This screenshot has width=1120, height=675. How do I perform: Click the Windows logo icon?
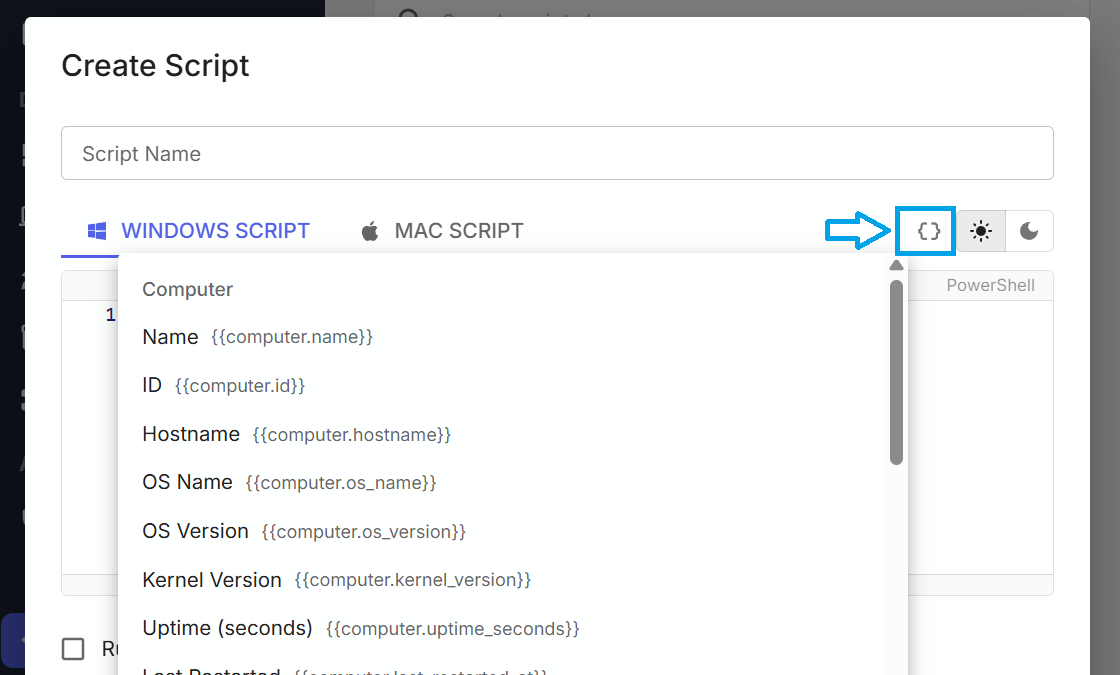(x=97, y=231)
